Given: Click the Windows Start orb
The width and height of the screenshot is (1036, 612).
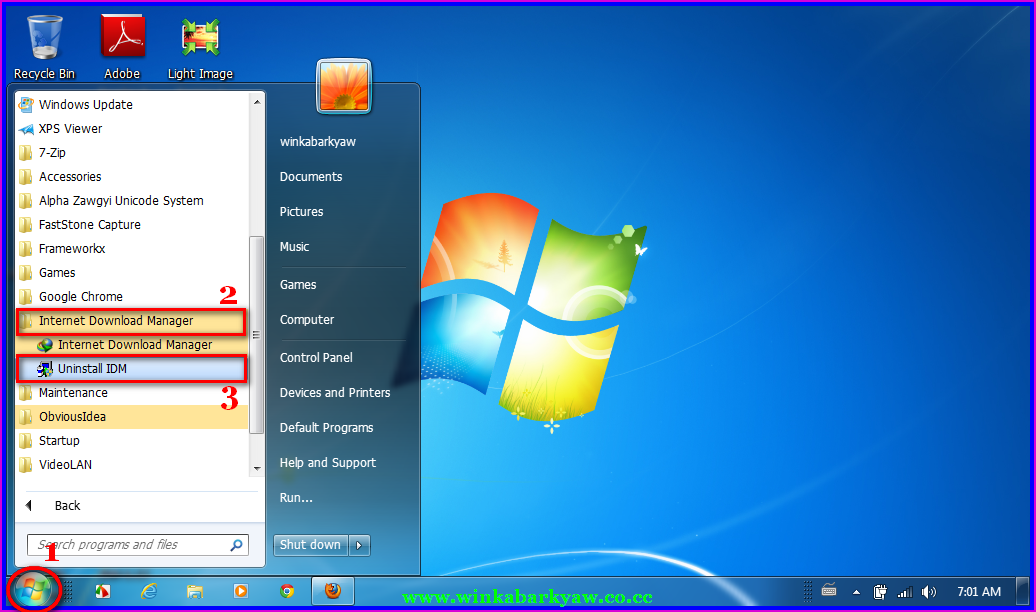Looking at the screenshot, I should pos(33,590).
